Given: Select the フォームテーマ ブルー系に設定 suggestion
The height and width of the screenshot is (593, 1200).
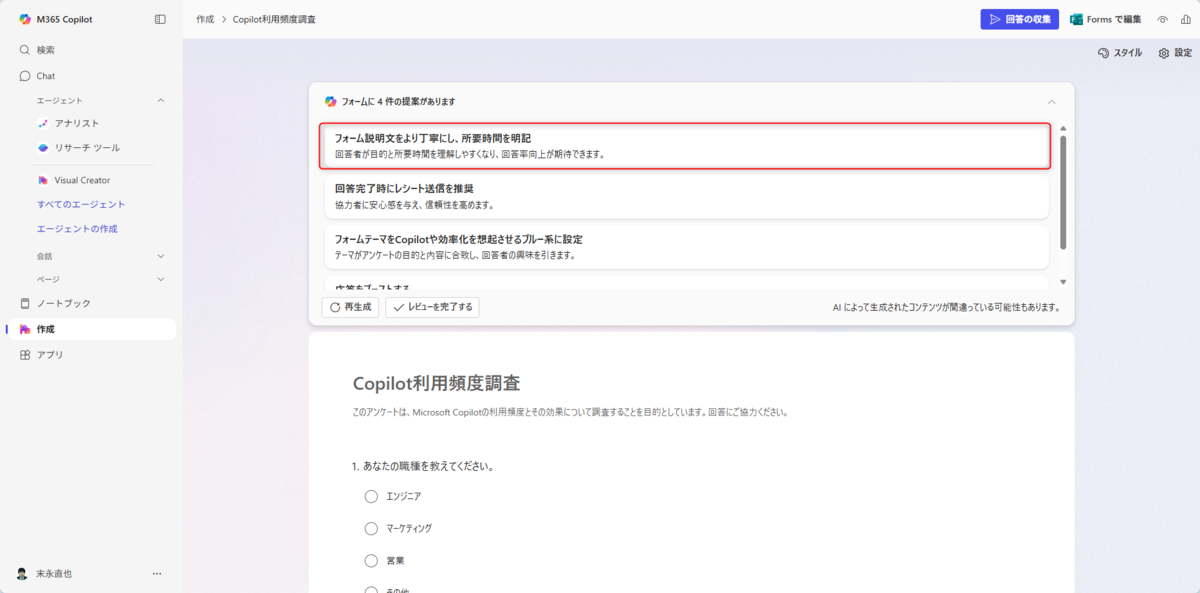Looking at the screenshot, I should click(x=685, y=247).
